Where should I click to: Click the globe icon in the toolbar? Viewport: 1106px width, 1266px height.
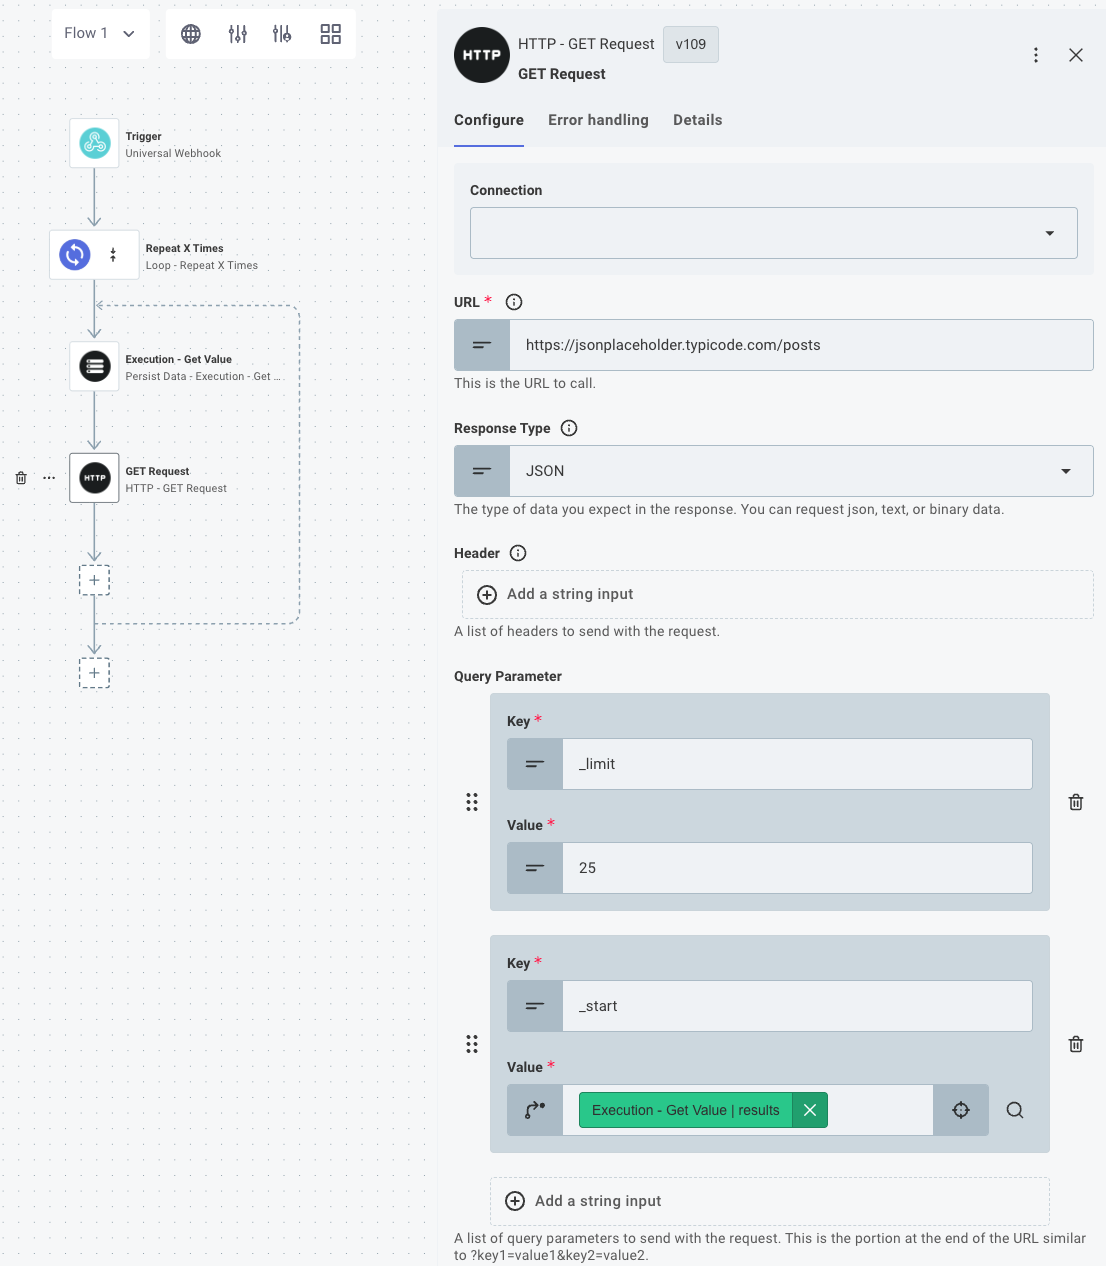tap(190, 33)
